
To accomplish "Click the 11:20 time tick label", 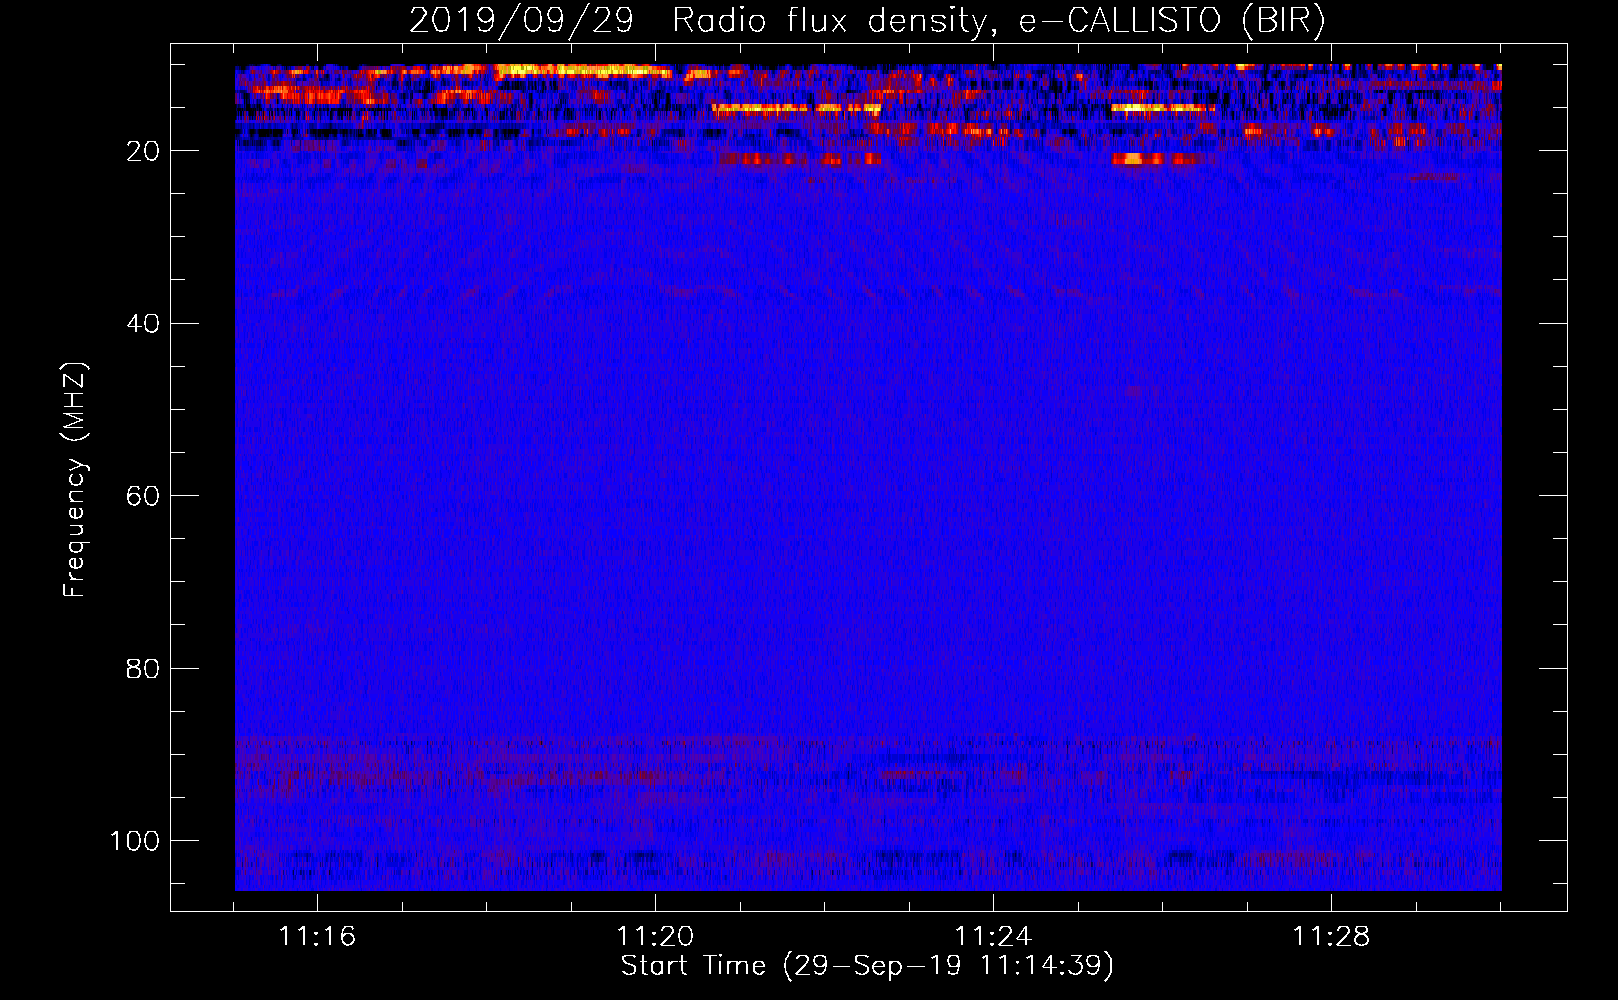I will point(655,937).
